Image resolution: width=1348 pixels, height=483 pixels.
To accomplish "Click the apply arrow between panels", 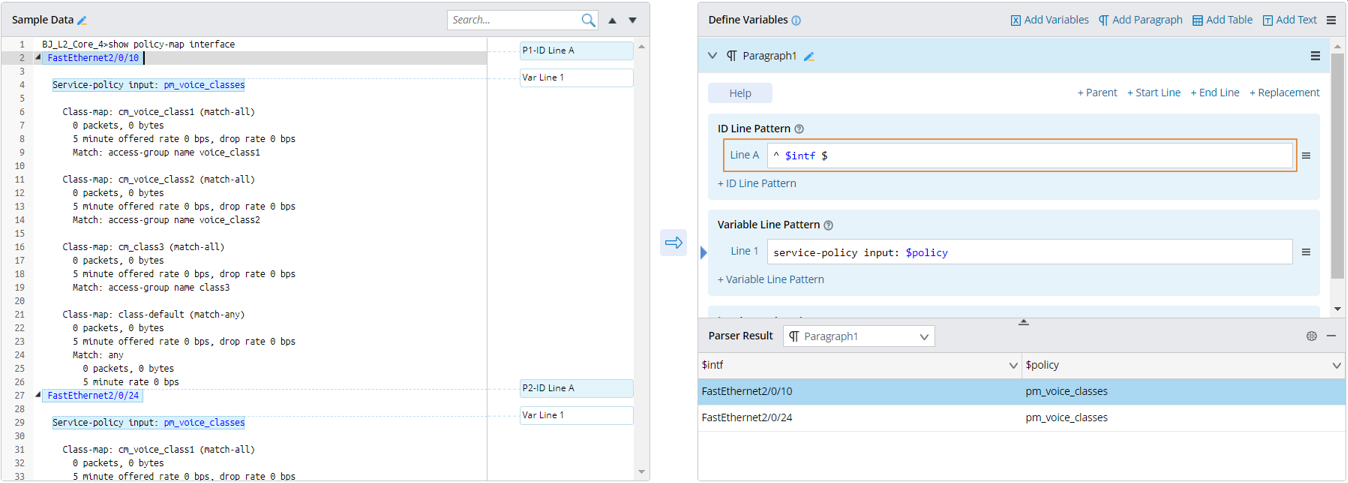I will point(673,243).
